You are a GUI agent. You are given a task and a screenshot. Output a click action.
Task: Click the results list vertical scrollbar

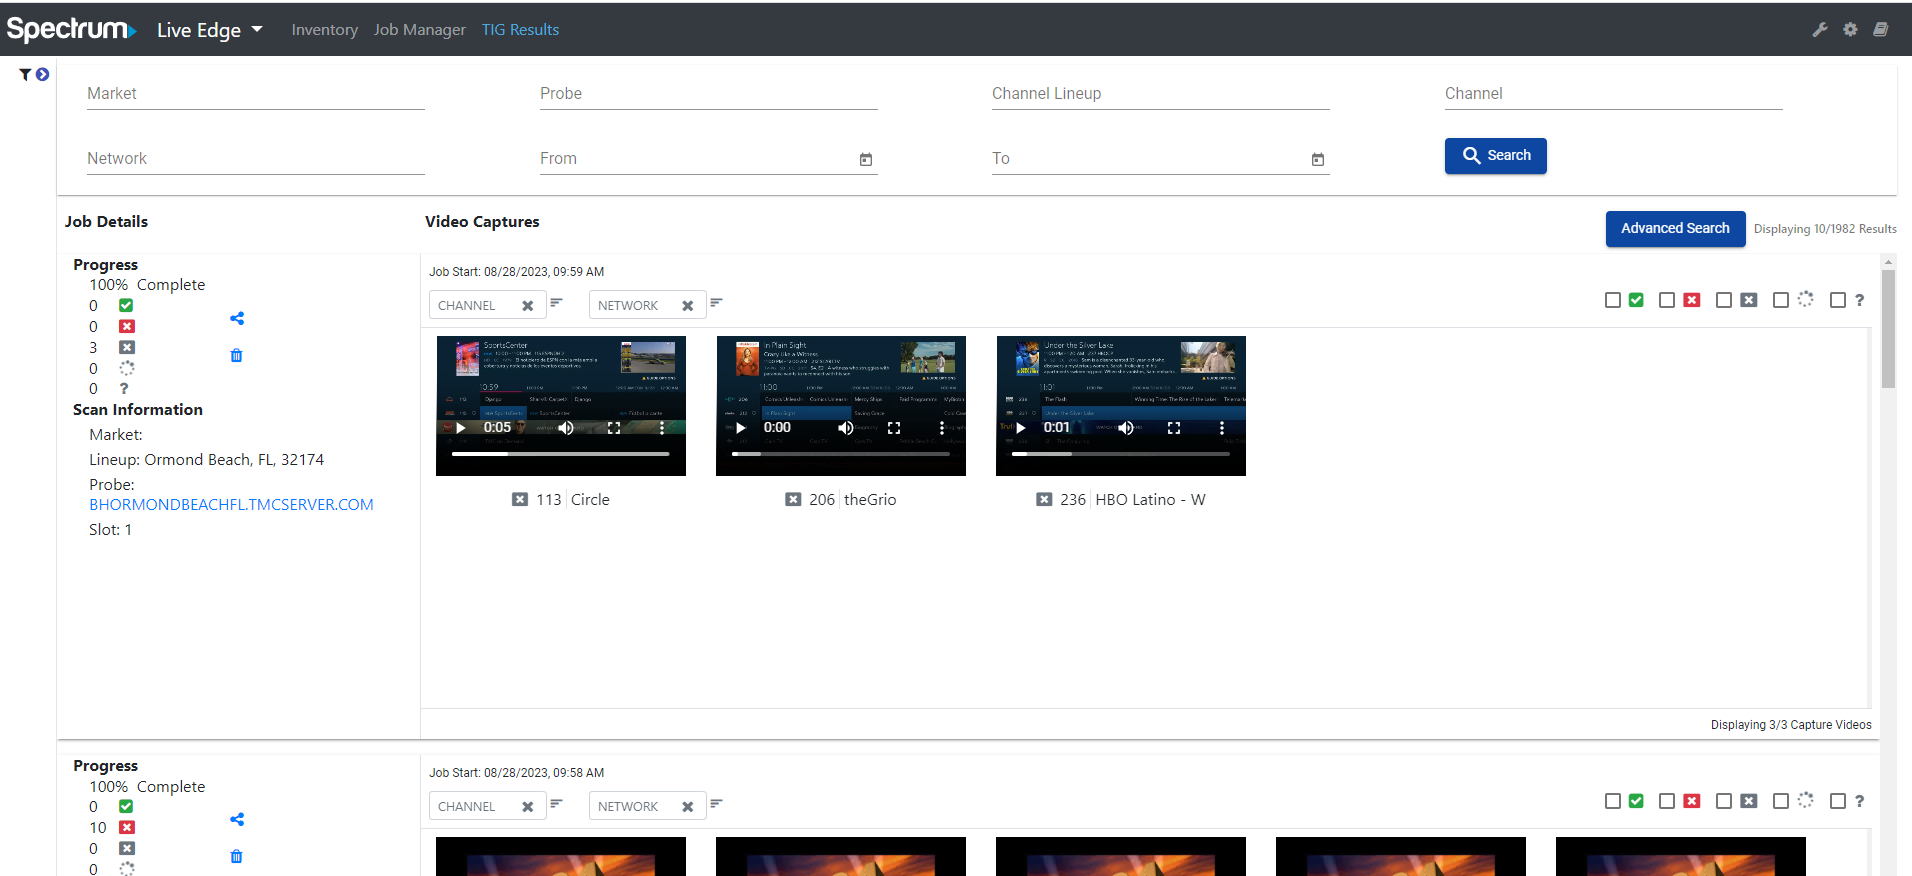(1888, 330)
